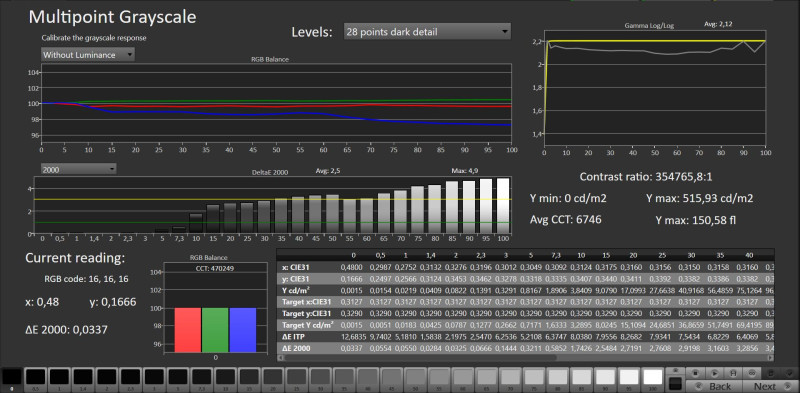
Task: Click the ΔE ITP row header
Action: 293,337
